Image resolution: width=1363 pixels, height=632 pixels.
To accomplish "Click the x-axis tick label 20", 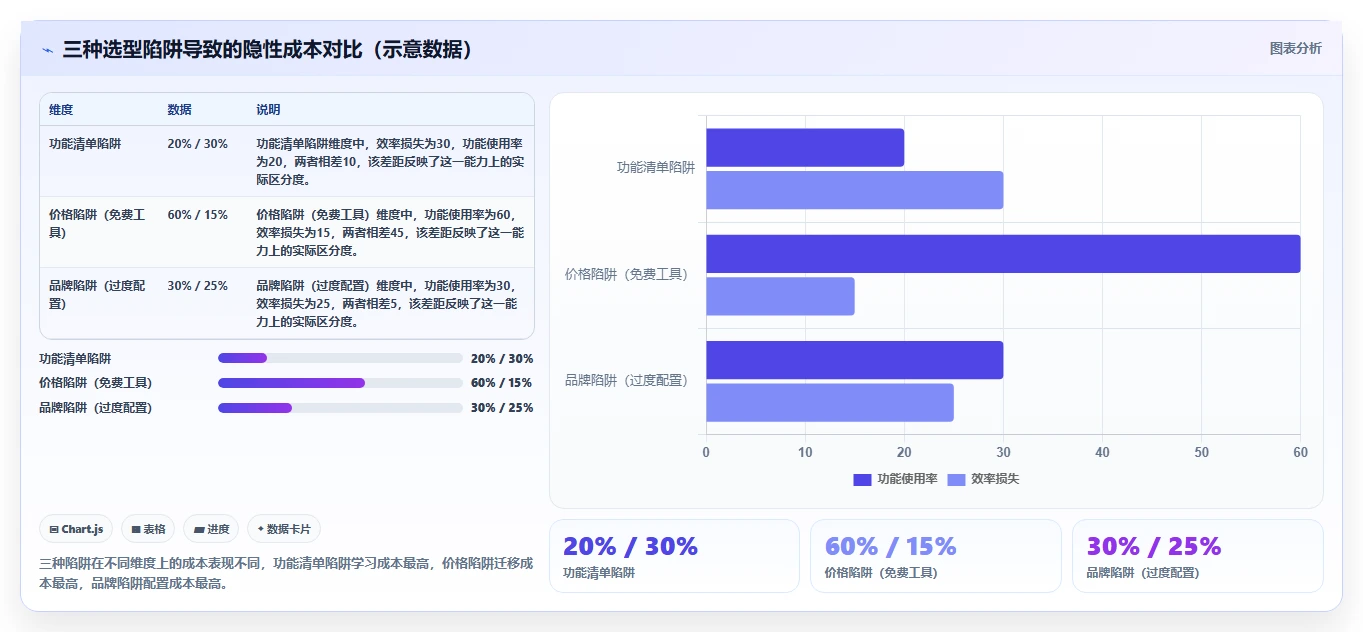I will pos(904,452).
